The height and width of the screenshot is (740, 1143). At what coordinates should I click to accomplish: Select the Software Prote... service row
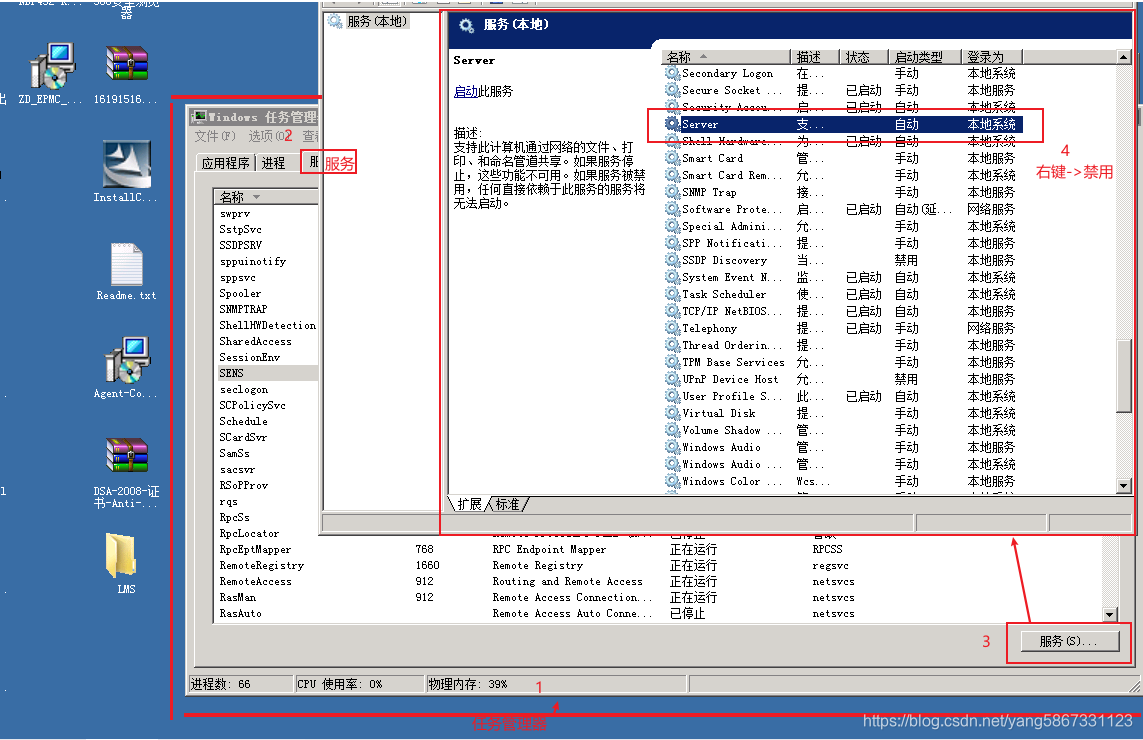(843, 209)
